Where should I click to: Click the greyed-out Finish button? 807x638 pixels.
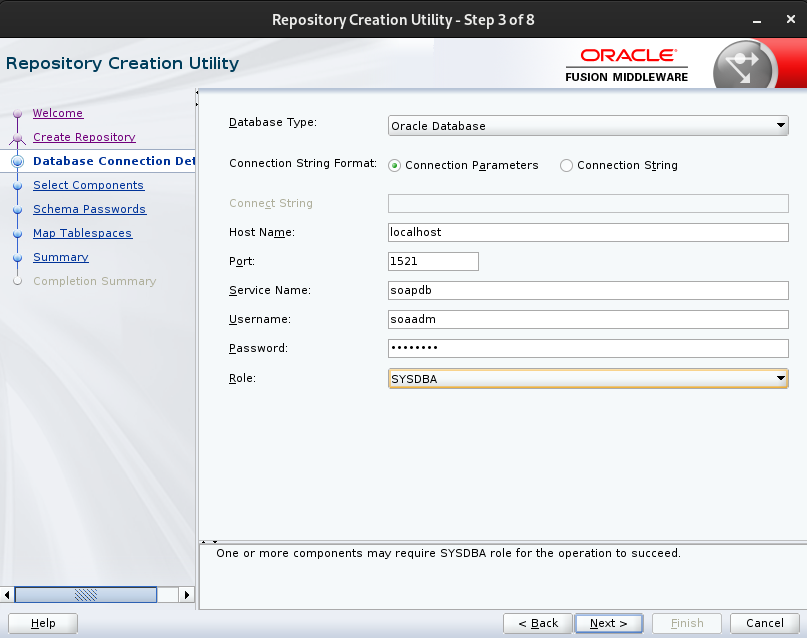tap(687, 623)
